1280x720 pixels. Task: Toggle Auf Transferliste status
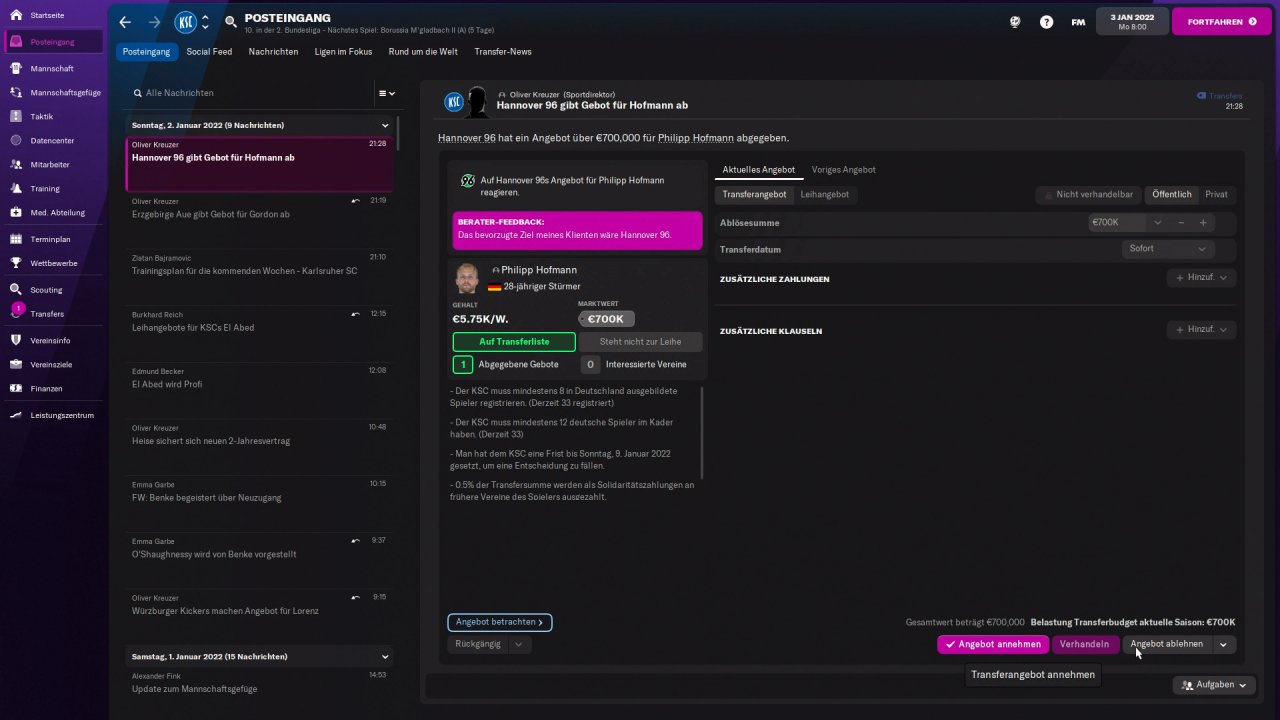click(x=514, y=342)
